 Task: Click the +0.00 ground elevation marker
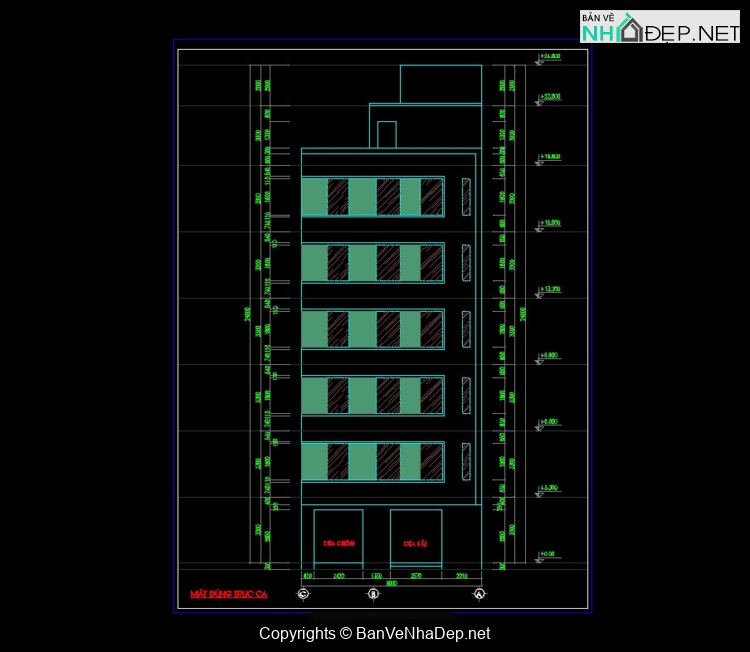[x=547, y=554]
